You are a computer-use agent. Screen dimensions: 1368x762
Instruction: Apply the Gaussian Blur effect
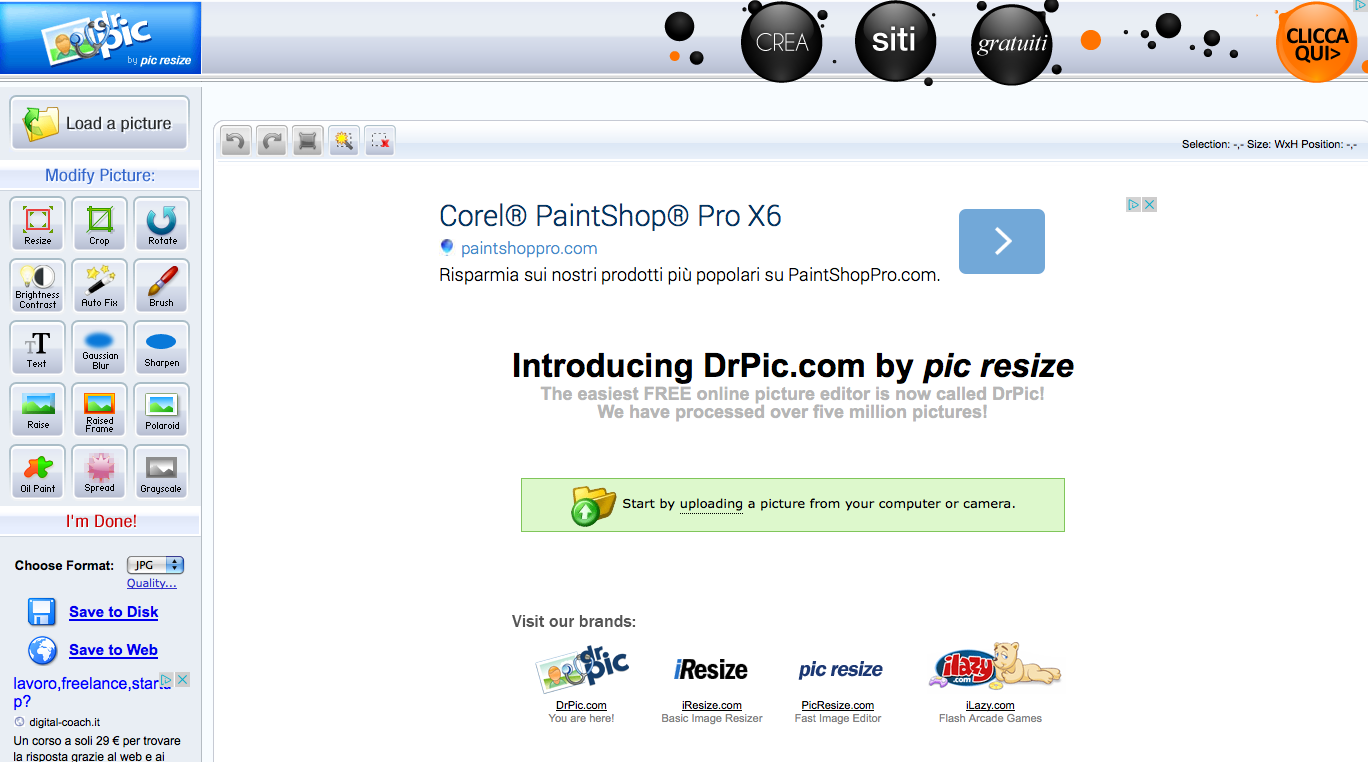[100, 347]
